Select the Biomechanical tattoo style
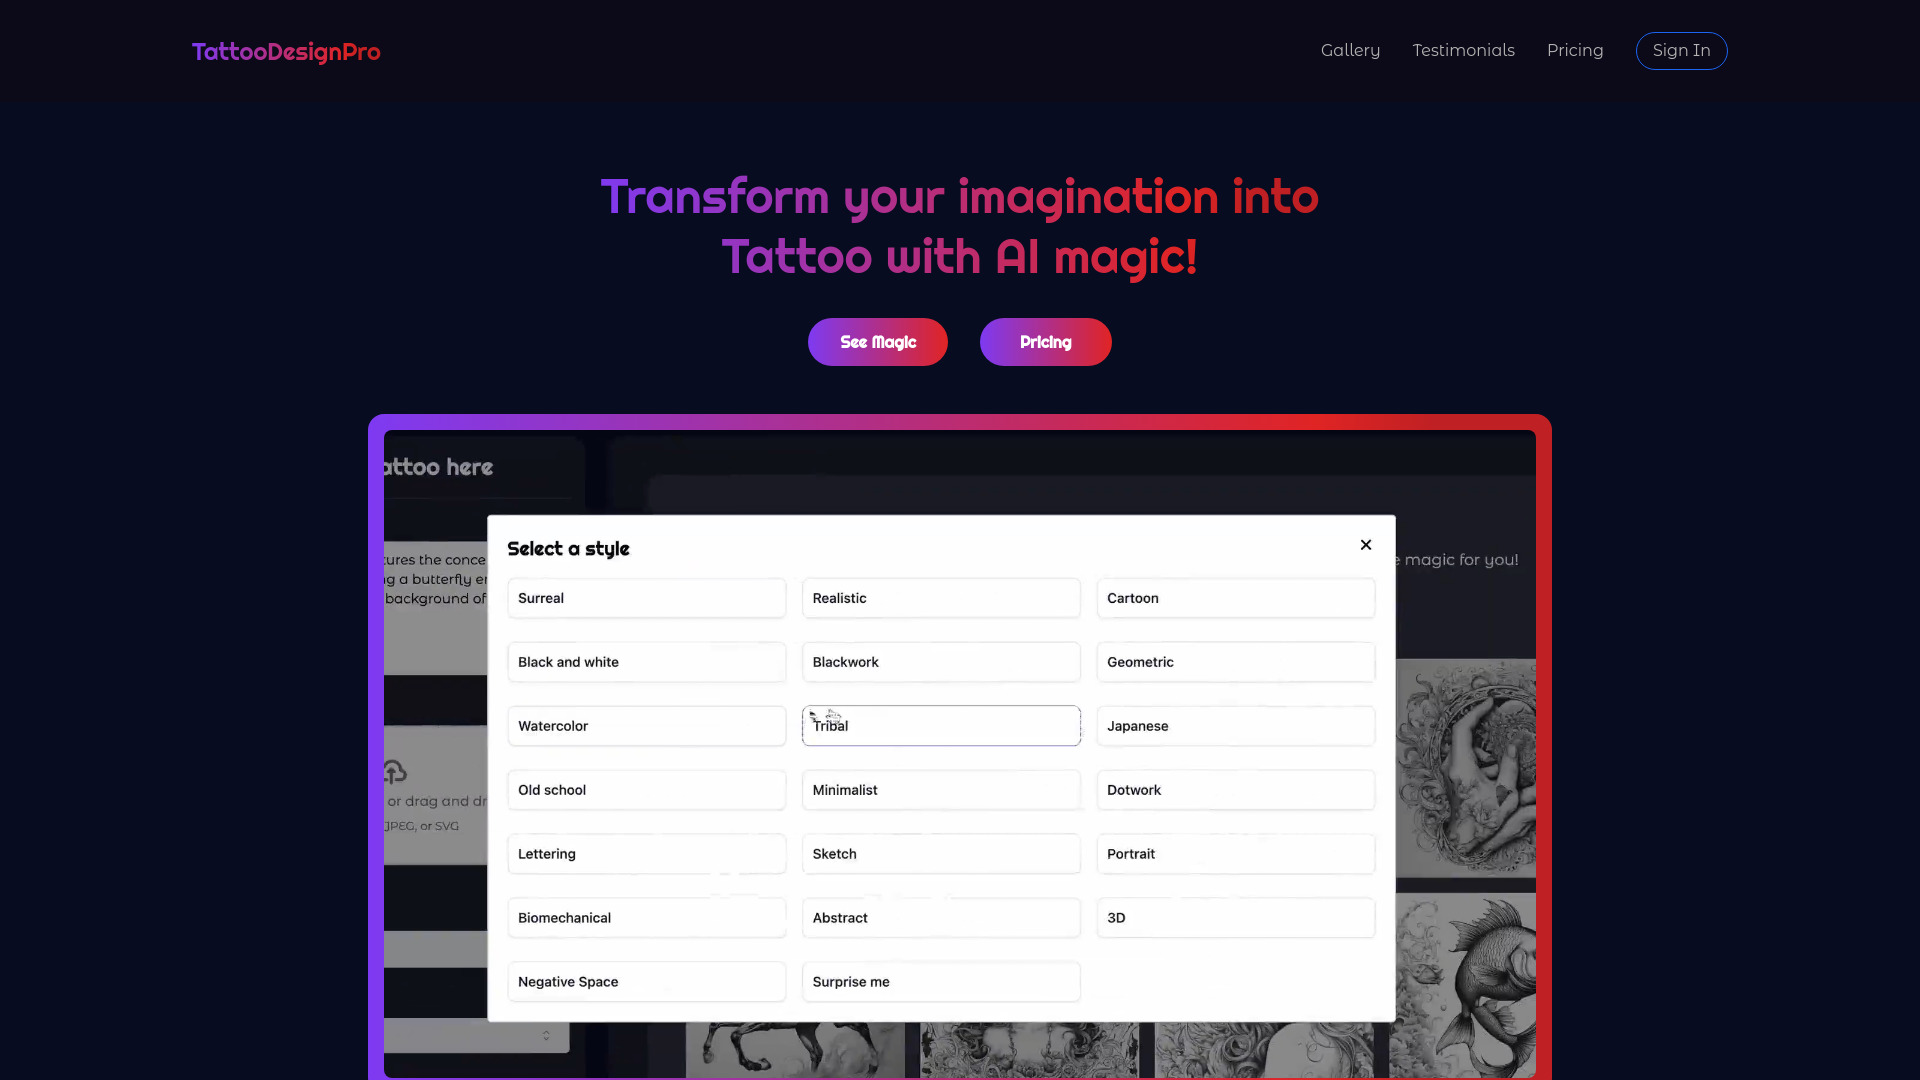The image size is (1920, 1080). coord(645,916)
